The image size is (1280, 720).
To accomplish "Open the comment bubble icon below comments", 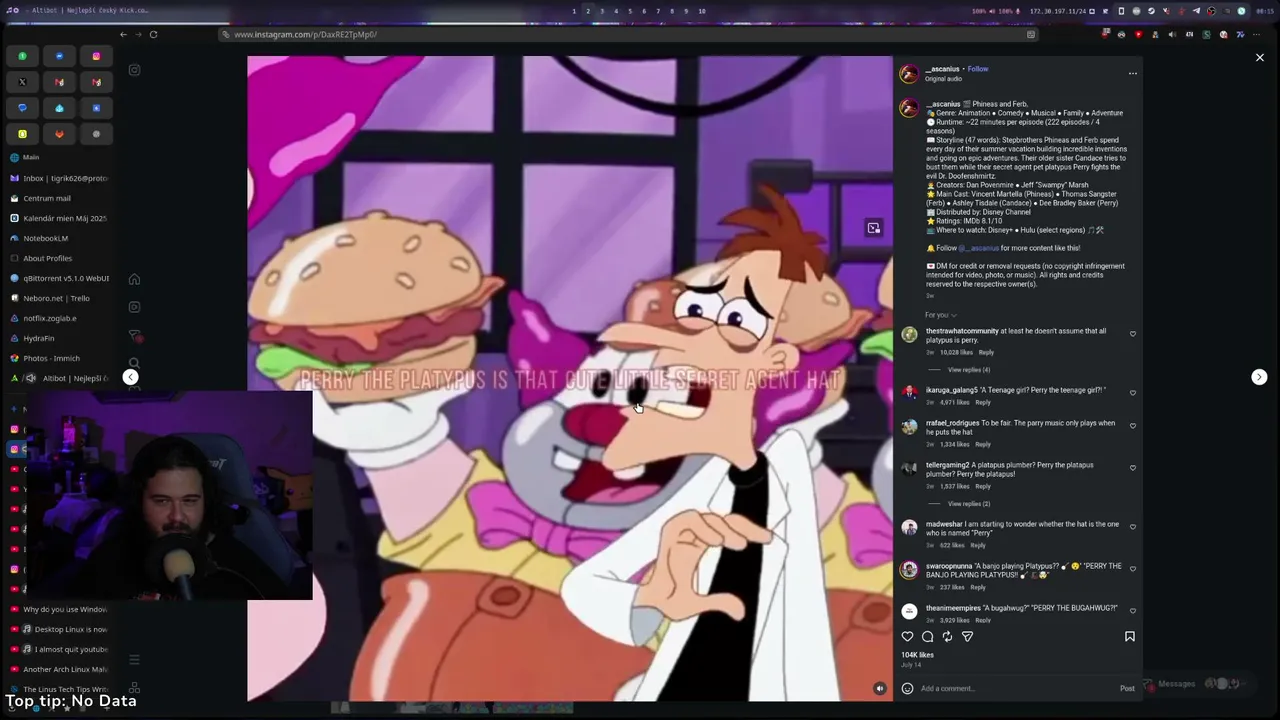I will (x=927, y=637).
